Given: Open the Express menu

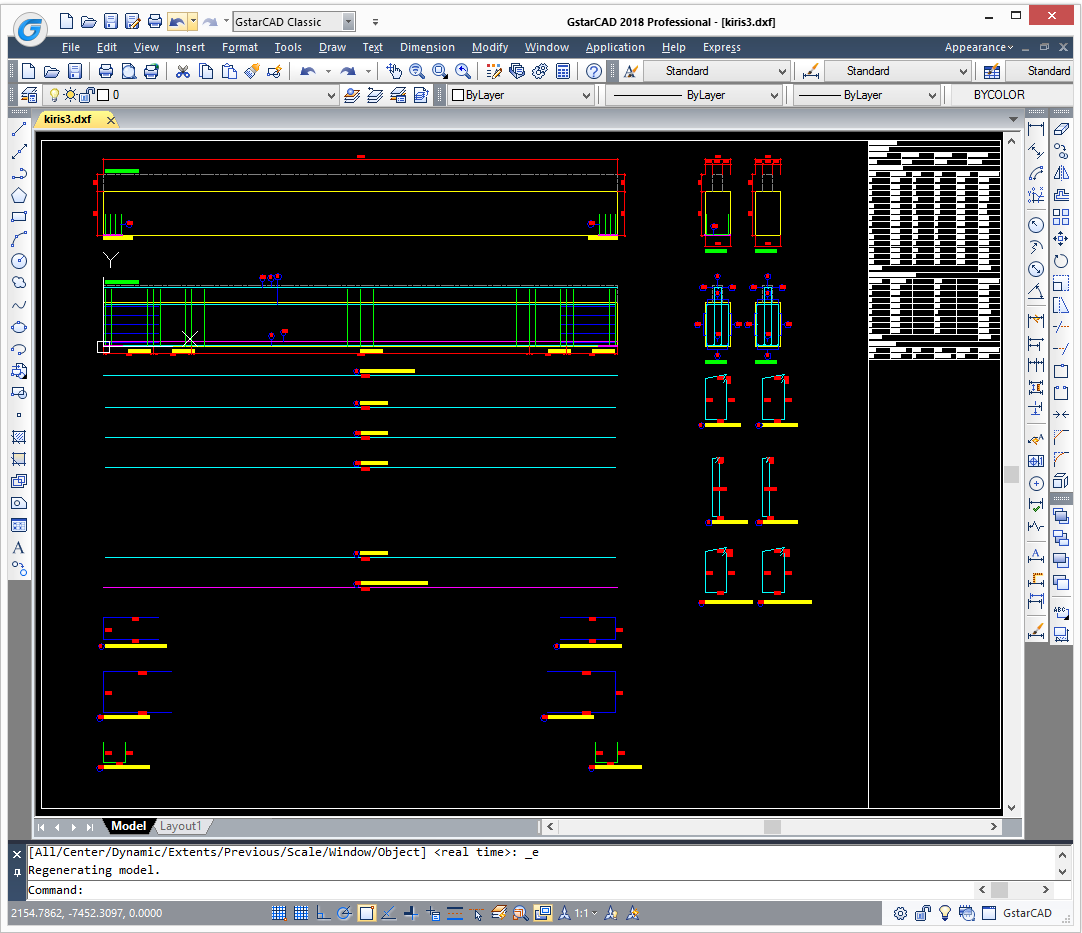Looking at the screenshot, I should point(722,47).
